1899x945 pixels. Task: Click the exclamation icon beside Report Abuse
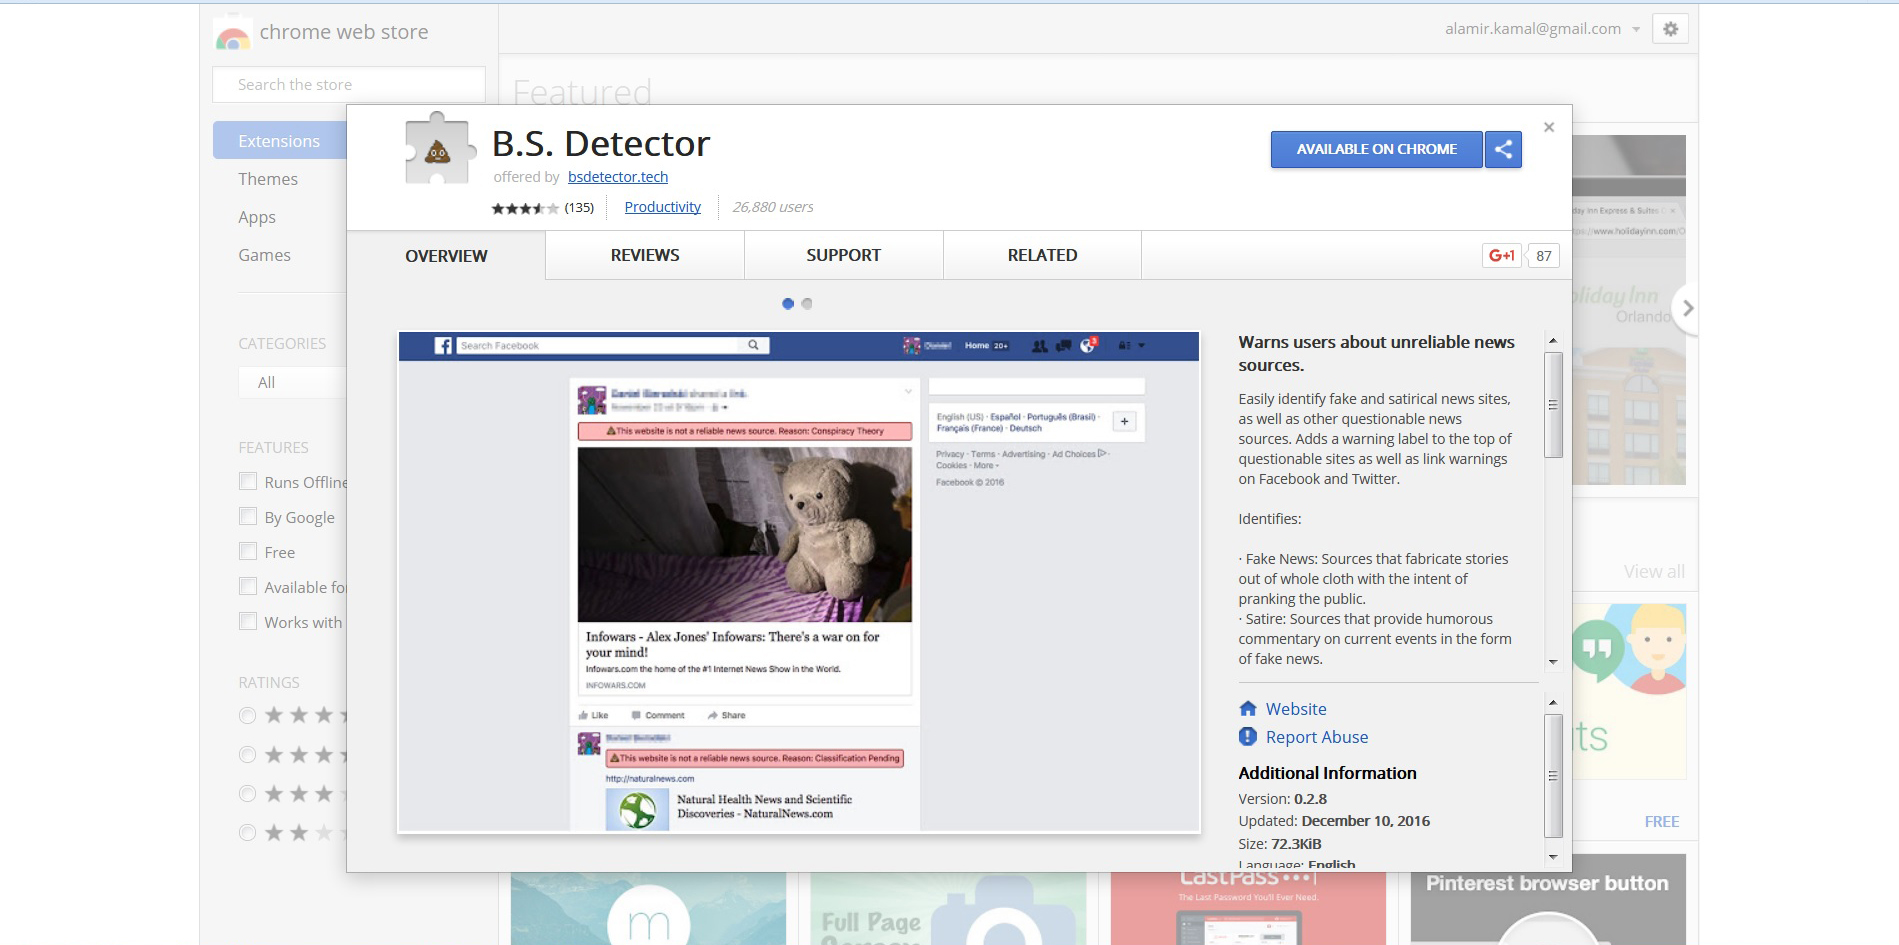pyautogui.click(x=1247, y=736)
